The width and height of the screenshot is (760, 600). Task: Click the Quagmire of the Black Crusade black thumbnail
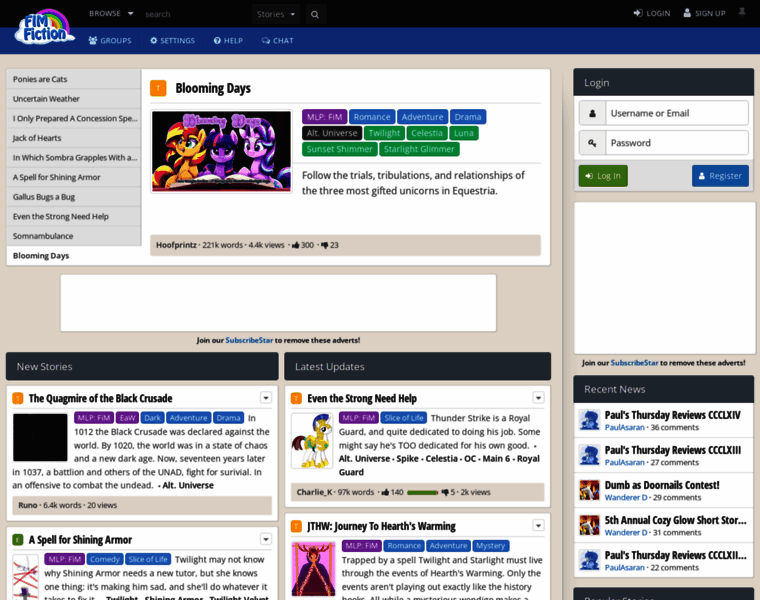click(40, 437)
